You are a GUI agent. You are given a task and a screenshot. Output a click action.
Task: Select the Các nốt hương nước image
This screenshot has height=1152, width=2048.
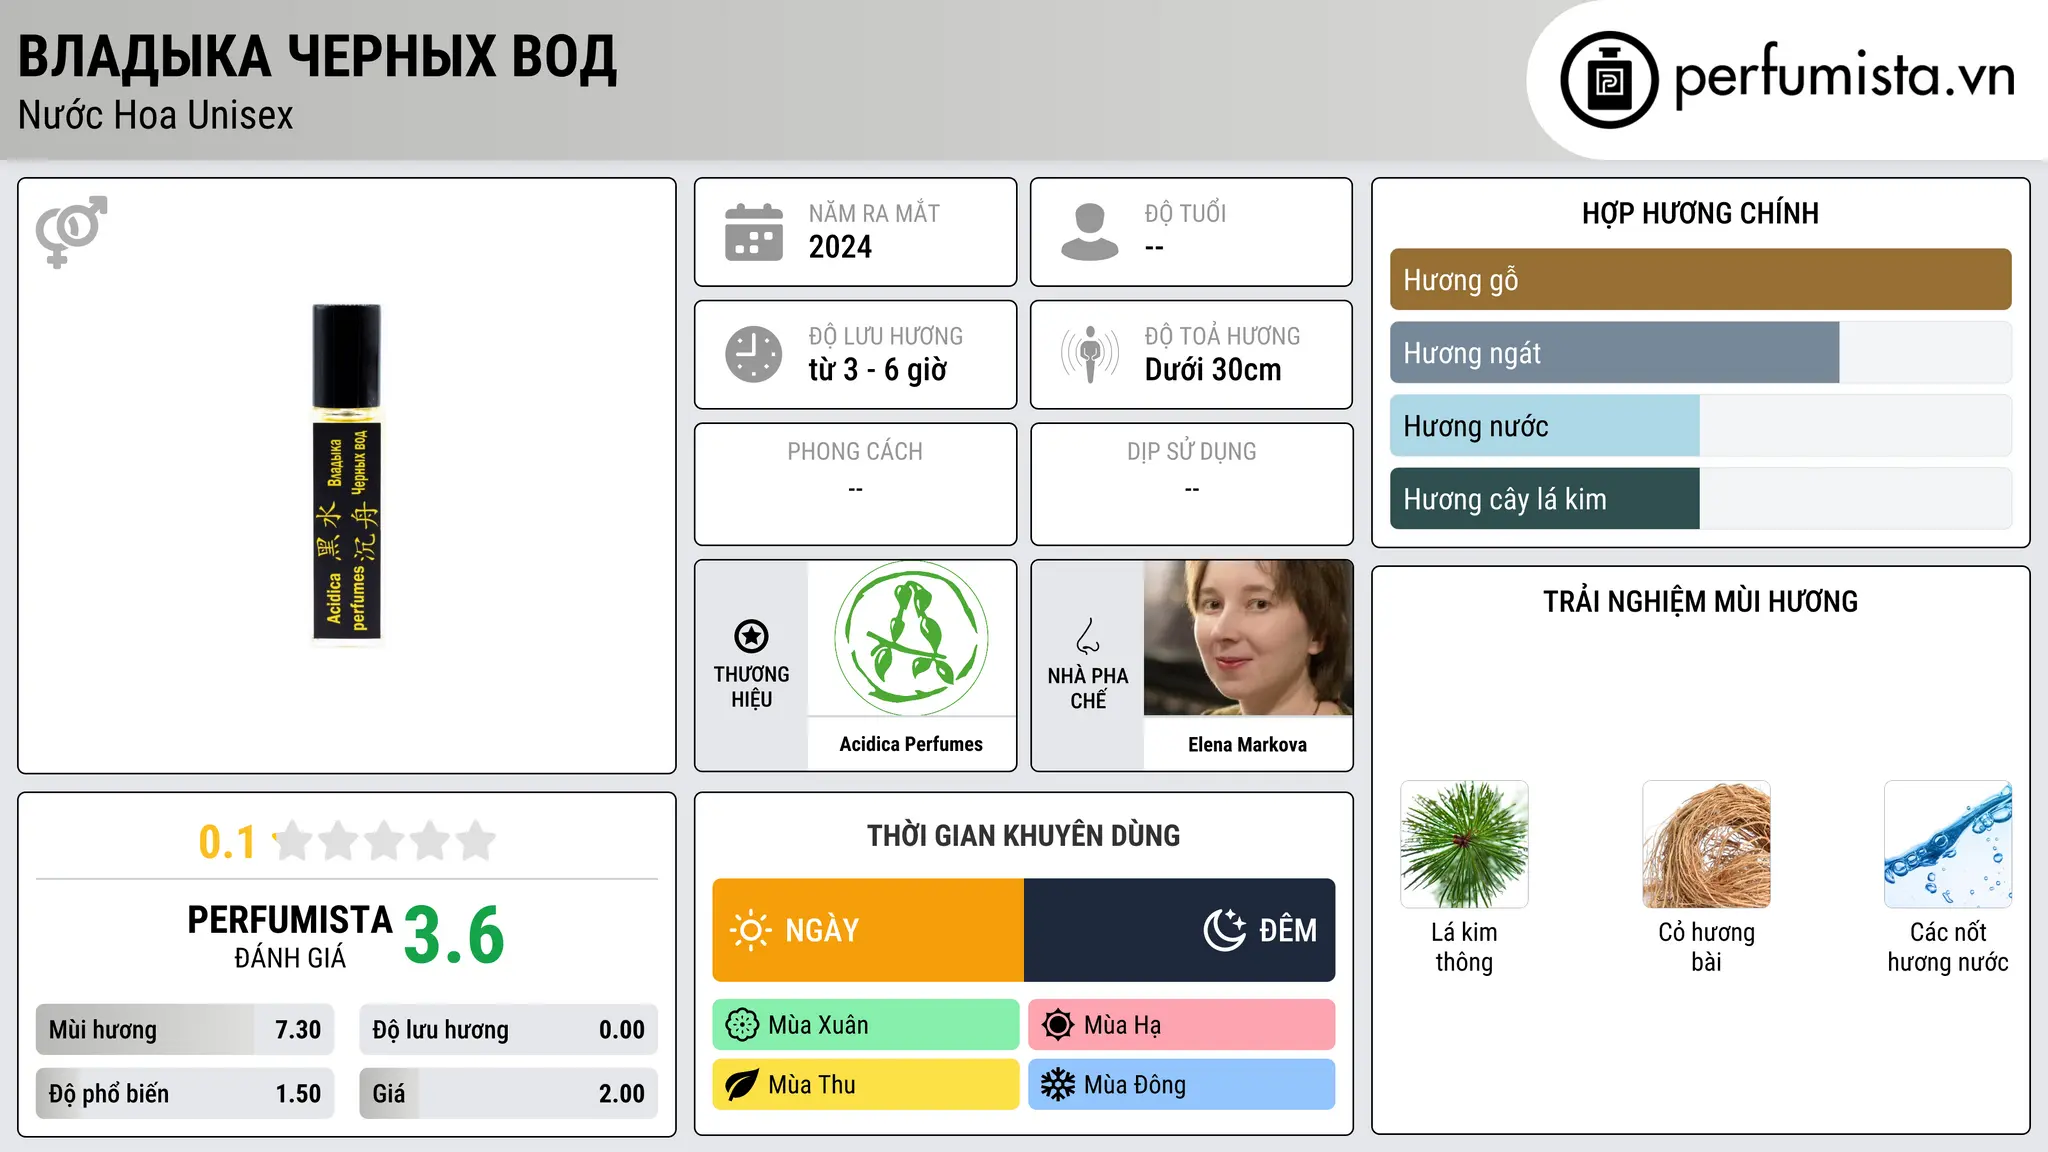tap(1948, 844)
